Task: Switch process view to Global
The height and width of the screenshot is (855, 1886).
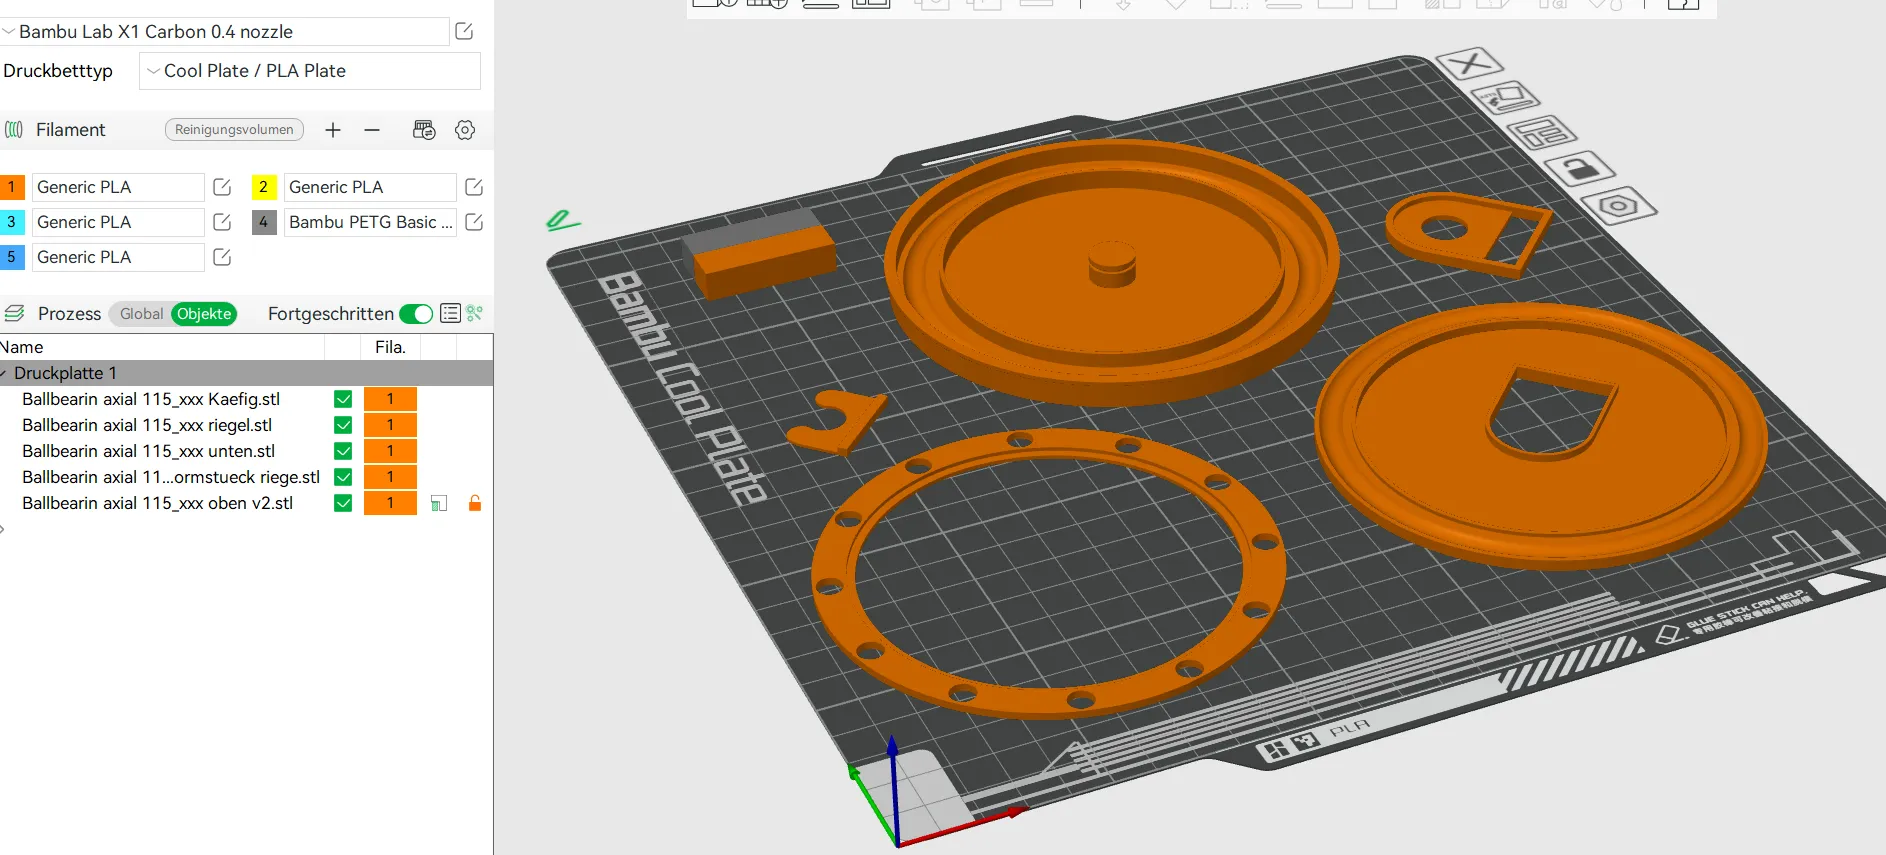Action: [141, 314]
